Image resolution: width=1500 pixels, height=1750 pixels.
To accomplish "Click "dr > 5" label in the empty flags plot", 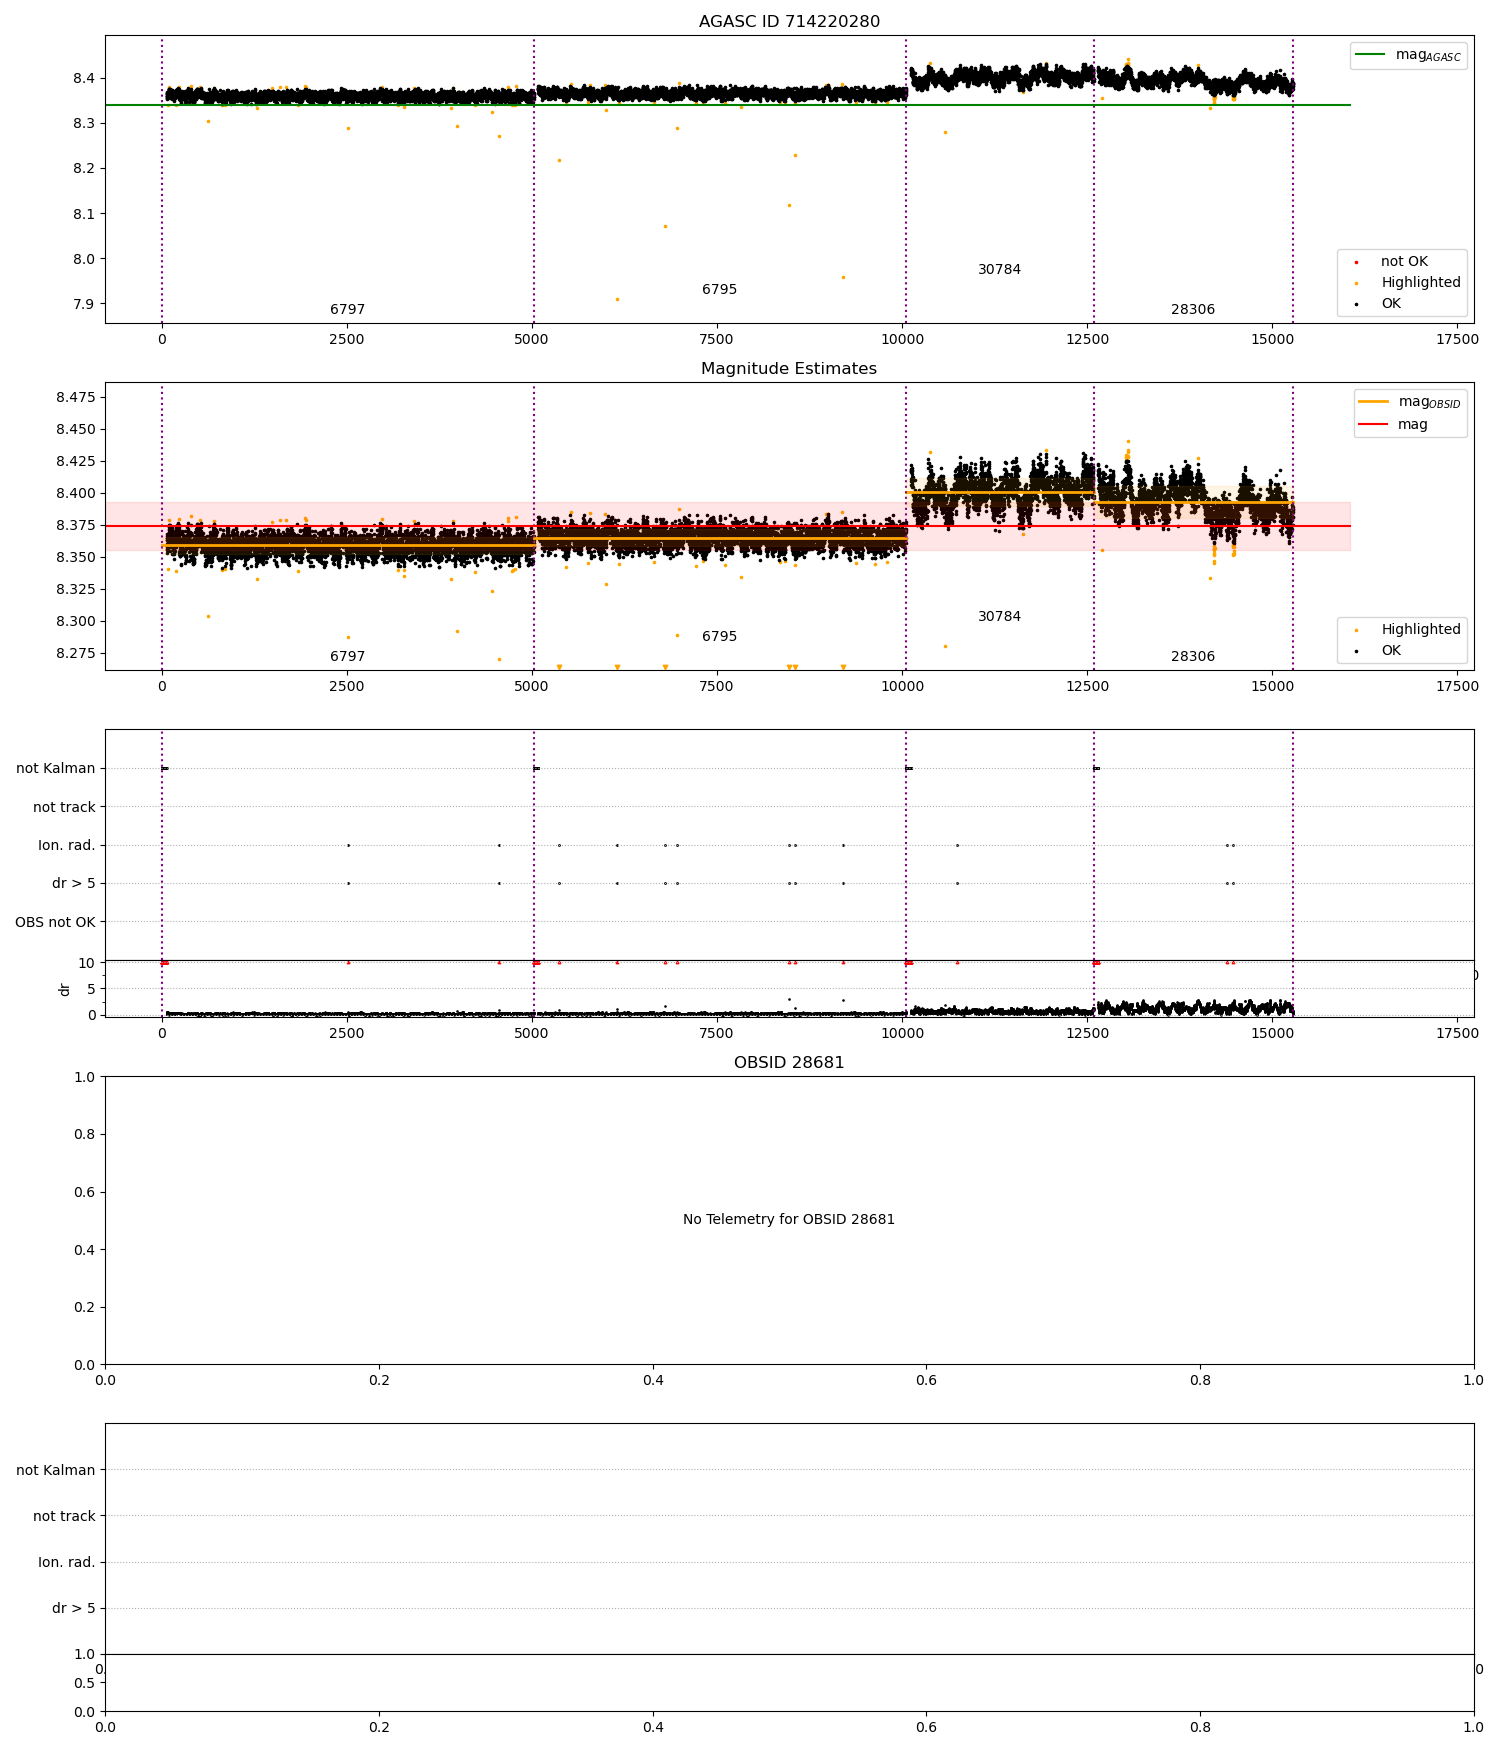I will click(74, 1608).
